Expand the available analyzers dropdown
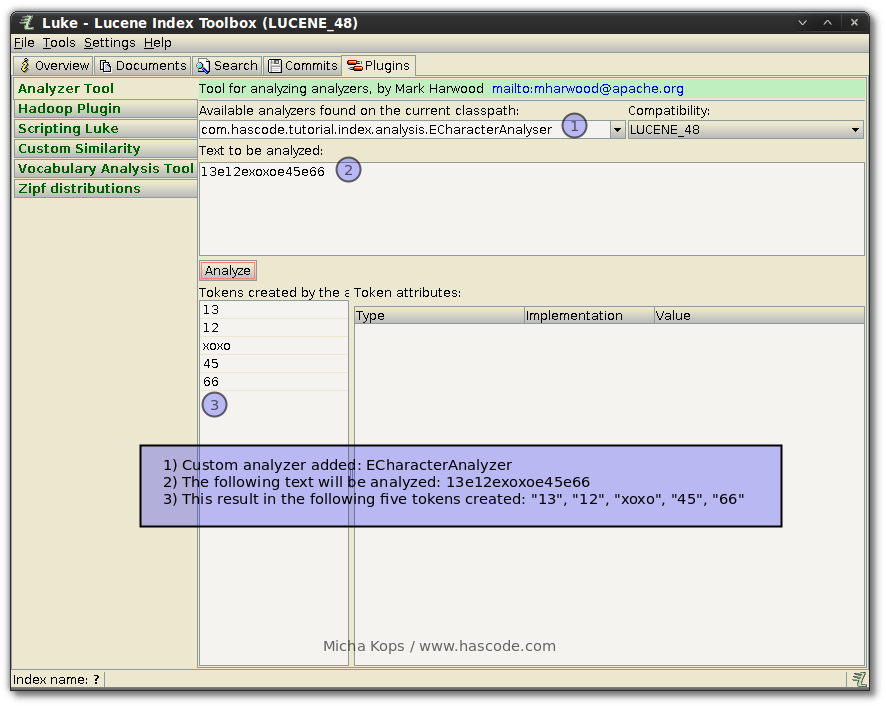Image resolution: width=886 pixels, height=706 pixels. pyautogui.click(x=617, y=130)
